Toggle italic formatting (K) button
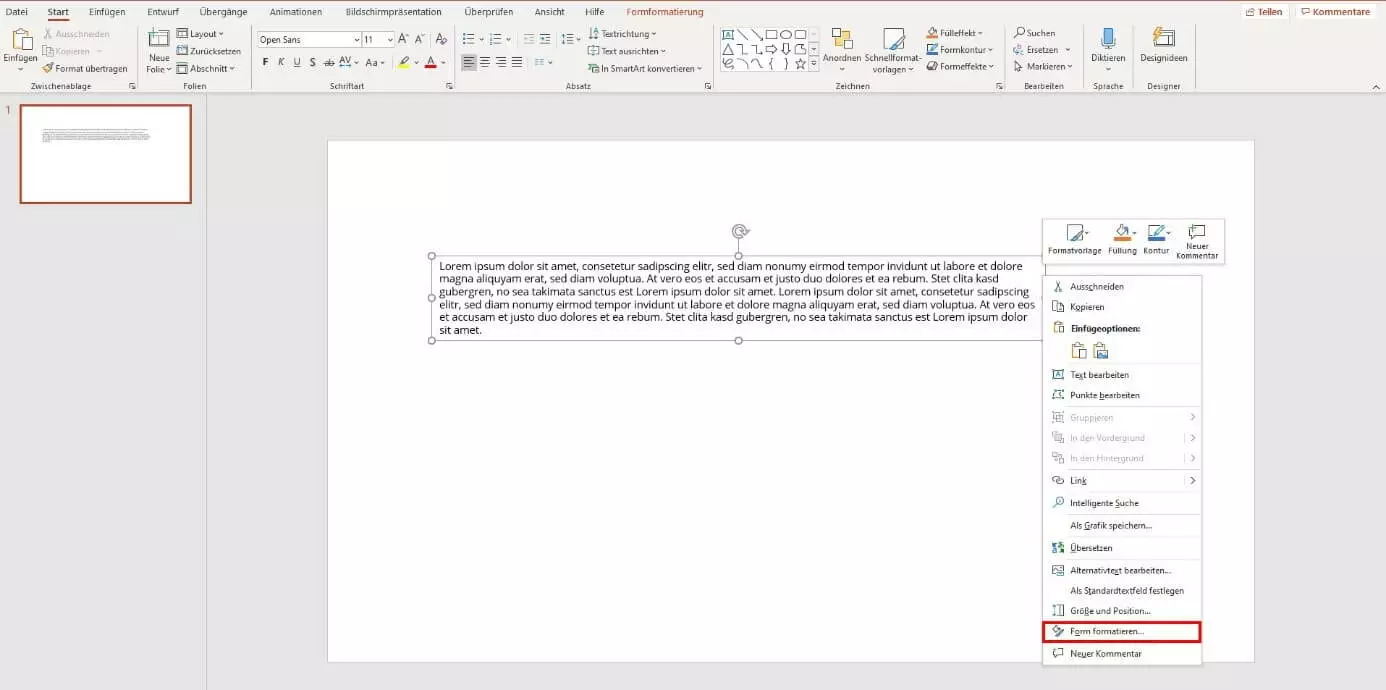This screenshot has width=1386, height=690. [281, 62]
